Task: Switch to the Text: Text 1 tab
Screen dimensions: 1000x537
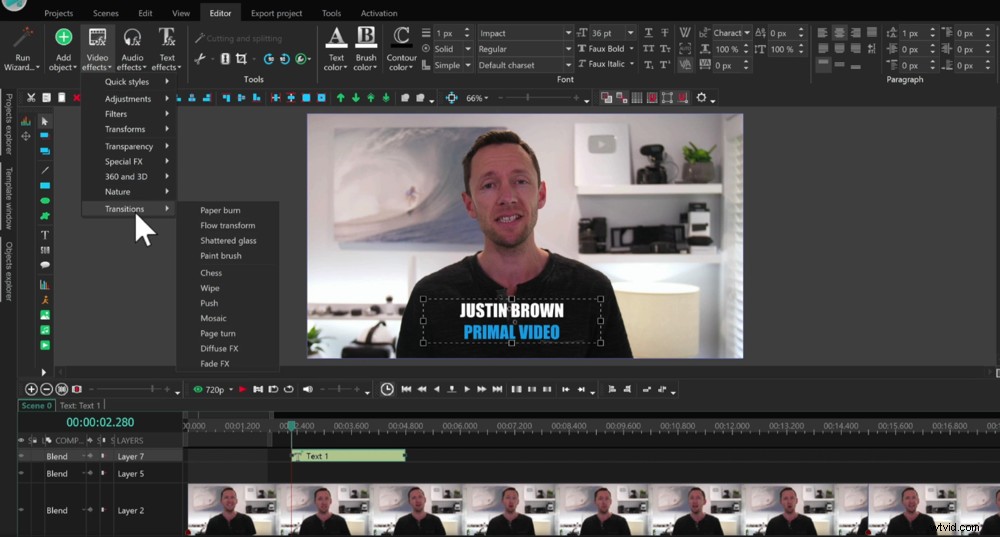Action: point(80,406)
